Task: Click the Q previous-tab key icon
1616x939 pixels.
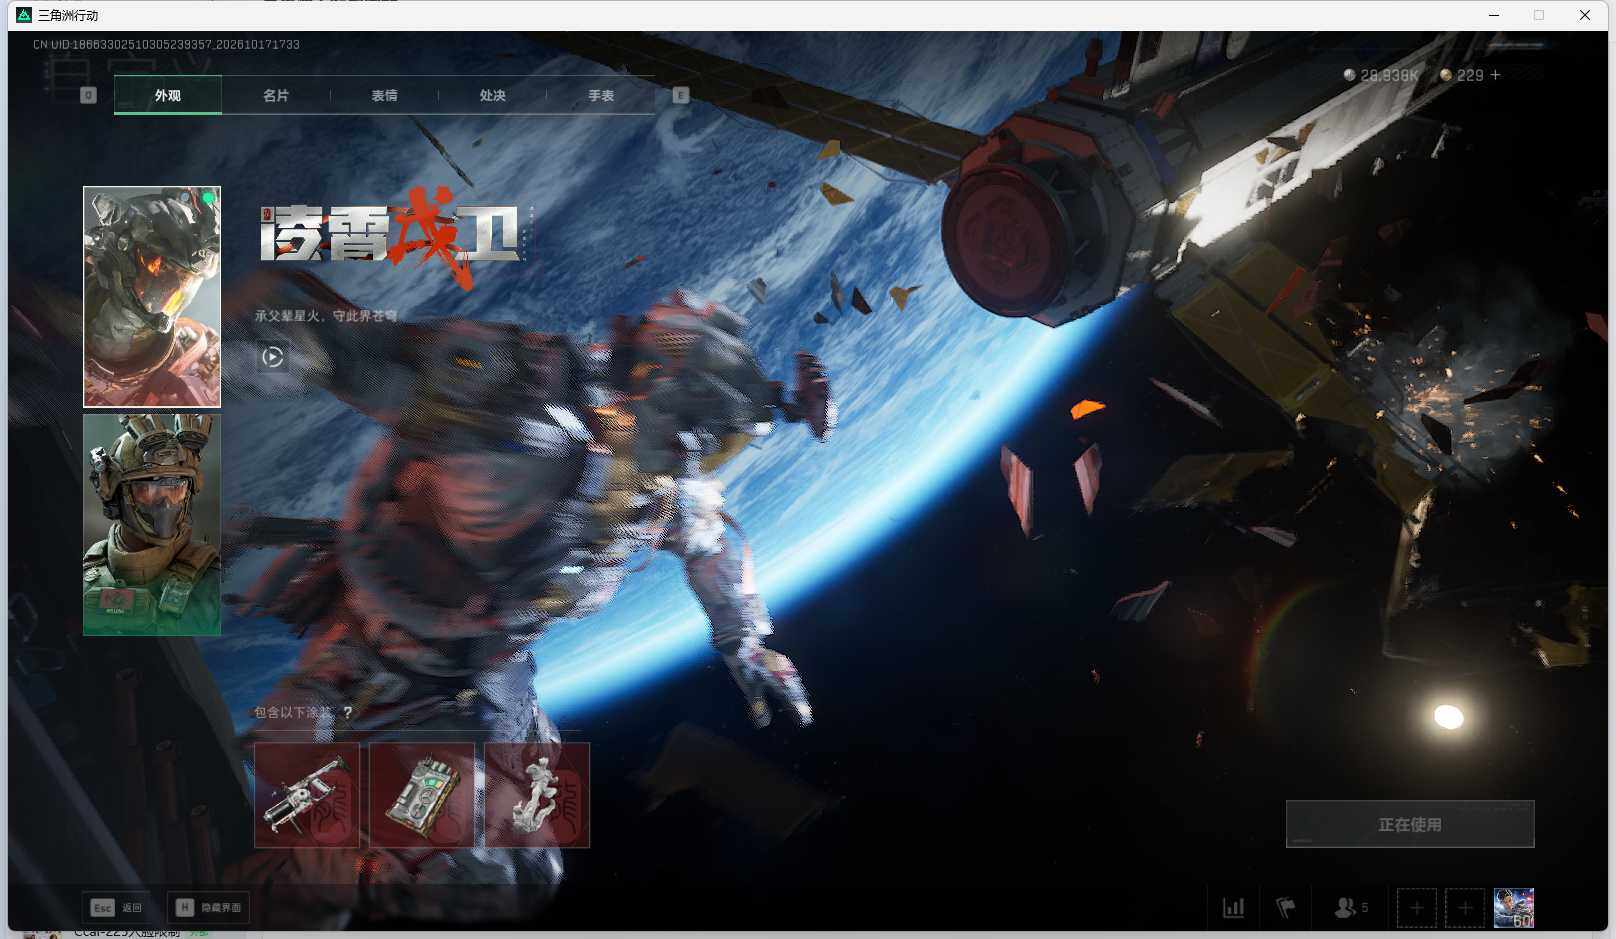Action: pyautogui.click(x=88, y=95)
